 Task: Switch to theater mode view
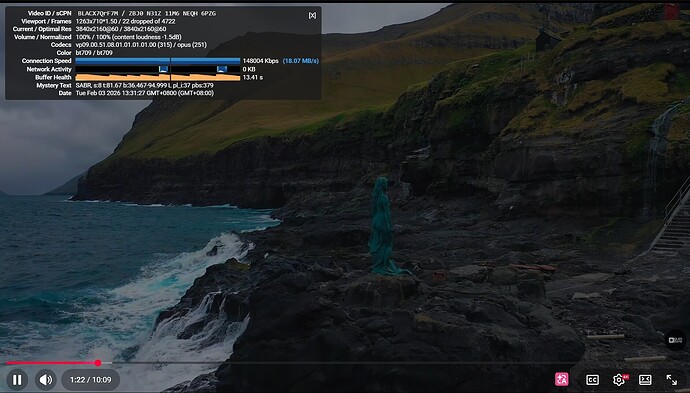[645, 379]
